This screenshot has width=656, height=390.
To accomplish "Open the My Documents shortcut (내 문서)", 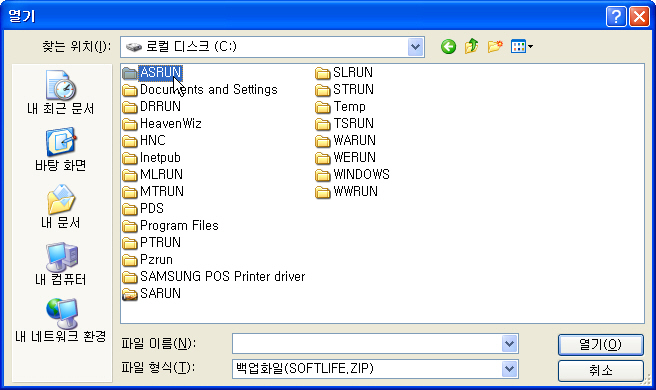I will [60, 207].
